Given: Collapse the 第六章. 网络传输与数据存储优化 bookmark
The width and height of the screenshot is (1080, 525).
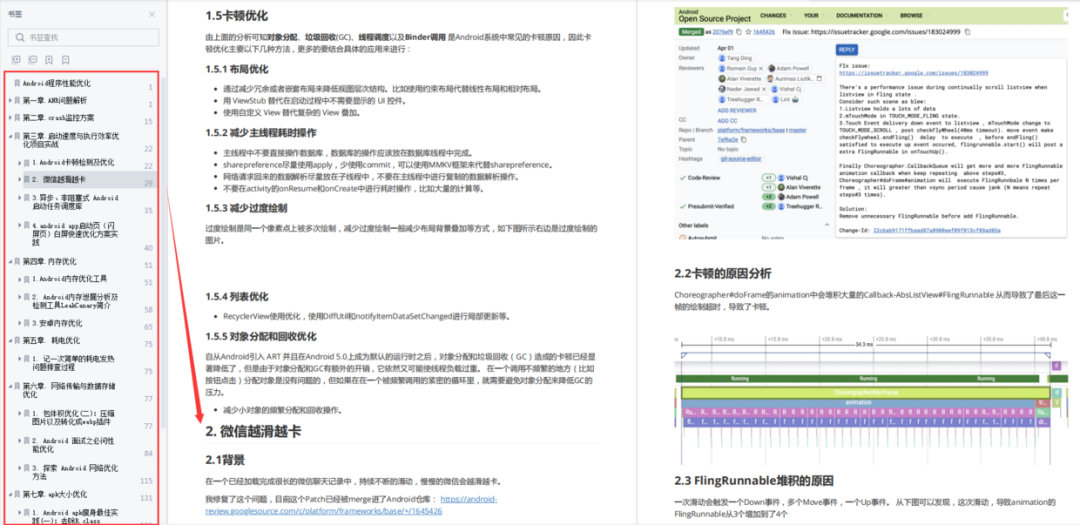Looking at the screenshot, I should 10,386.
